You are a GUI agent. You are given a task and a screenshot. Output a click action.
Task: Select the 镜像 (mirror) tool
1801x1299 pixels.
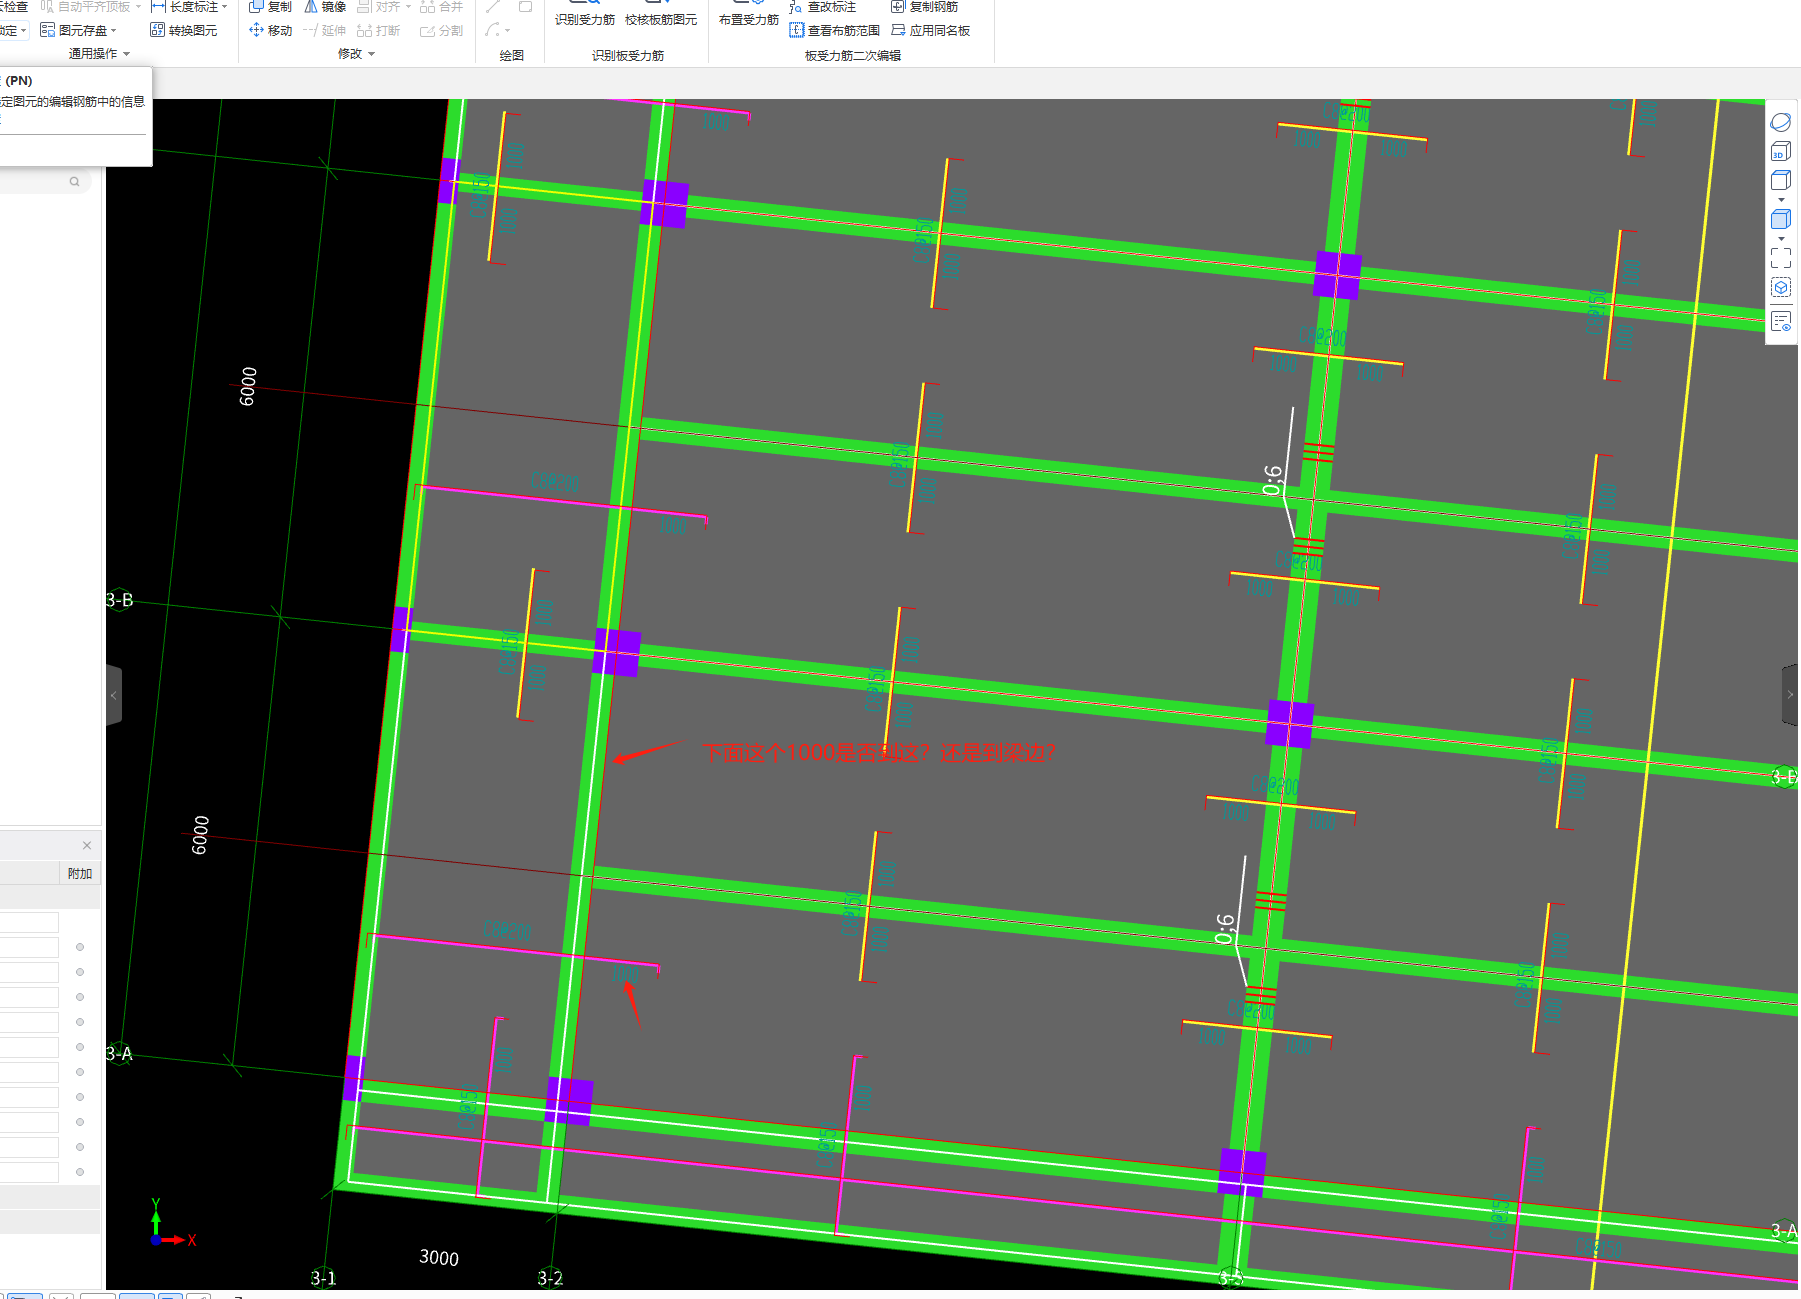pyautogui.click(x=325, y=7)
